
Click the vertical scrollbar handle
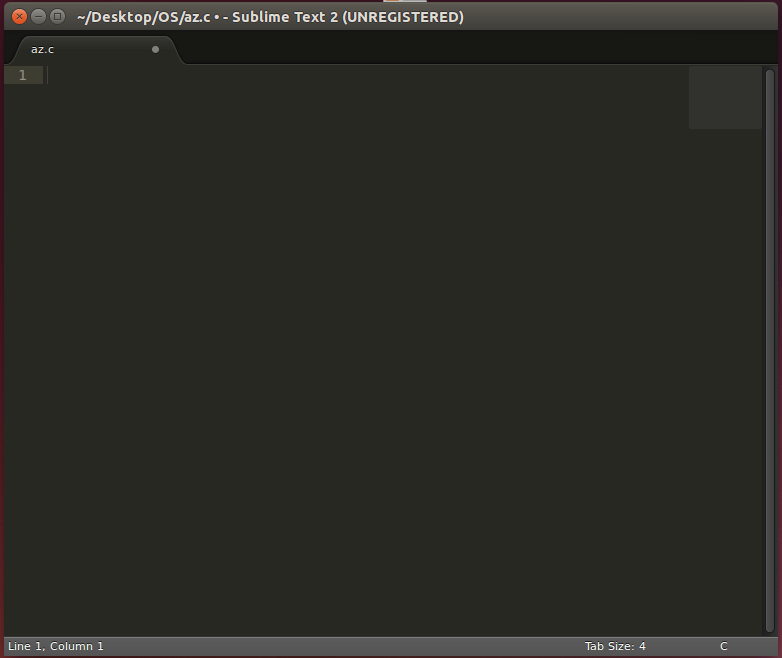coord(769,350)
